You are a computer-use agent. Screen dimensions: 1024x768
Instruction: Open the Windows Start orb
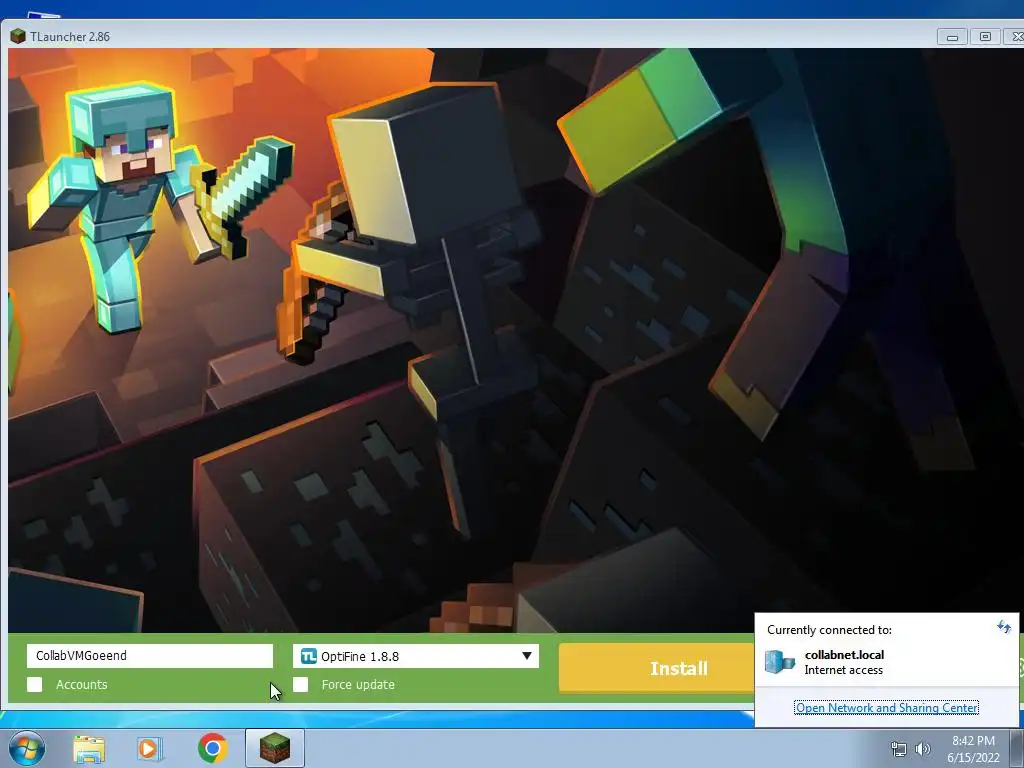point(26,748)
